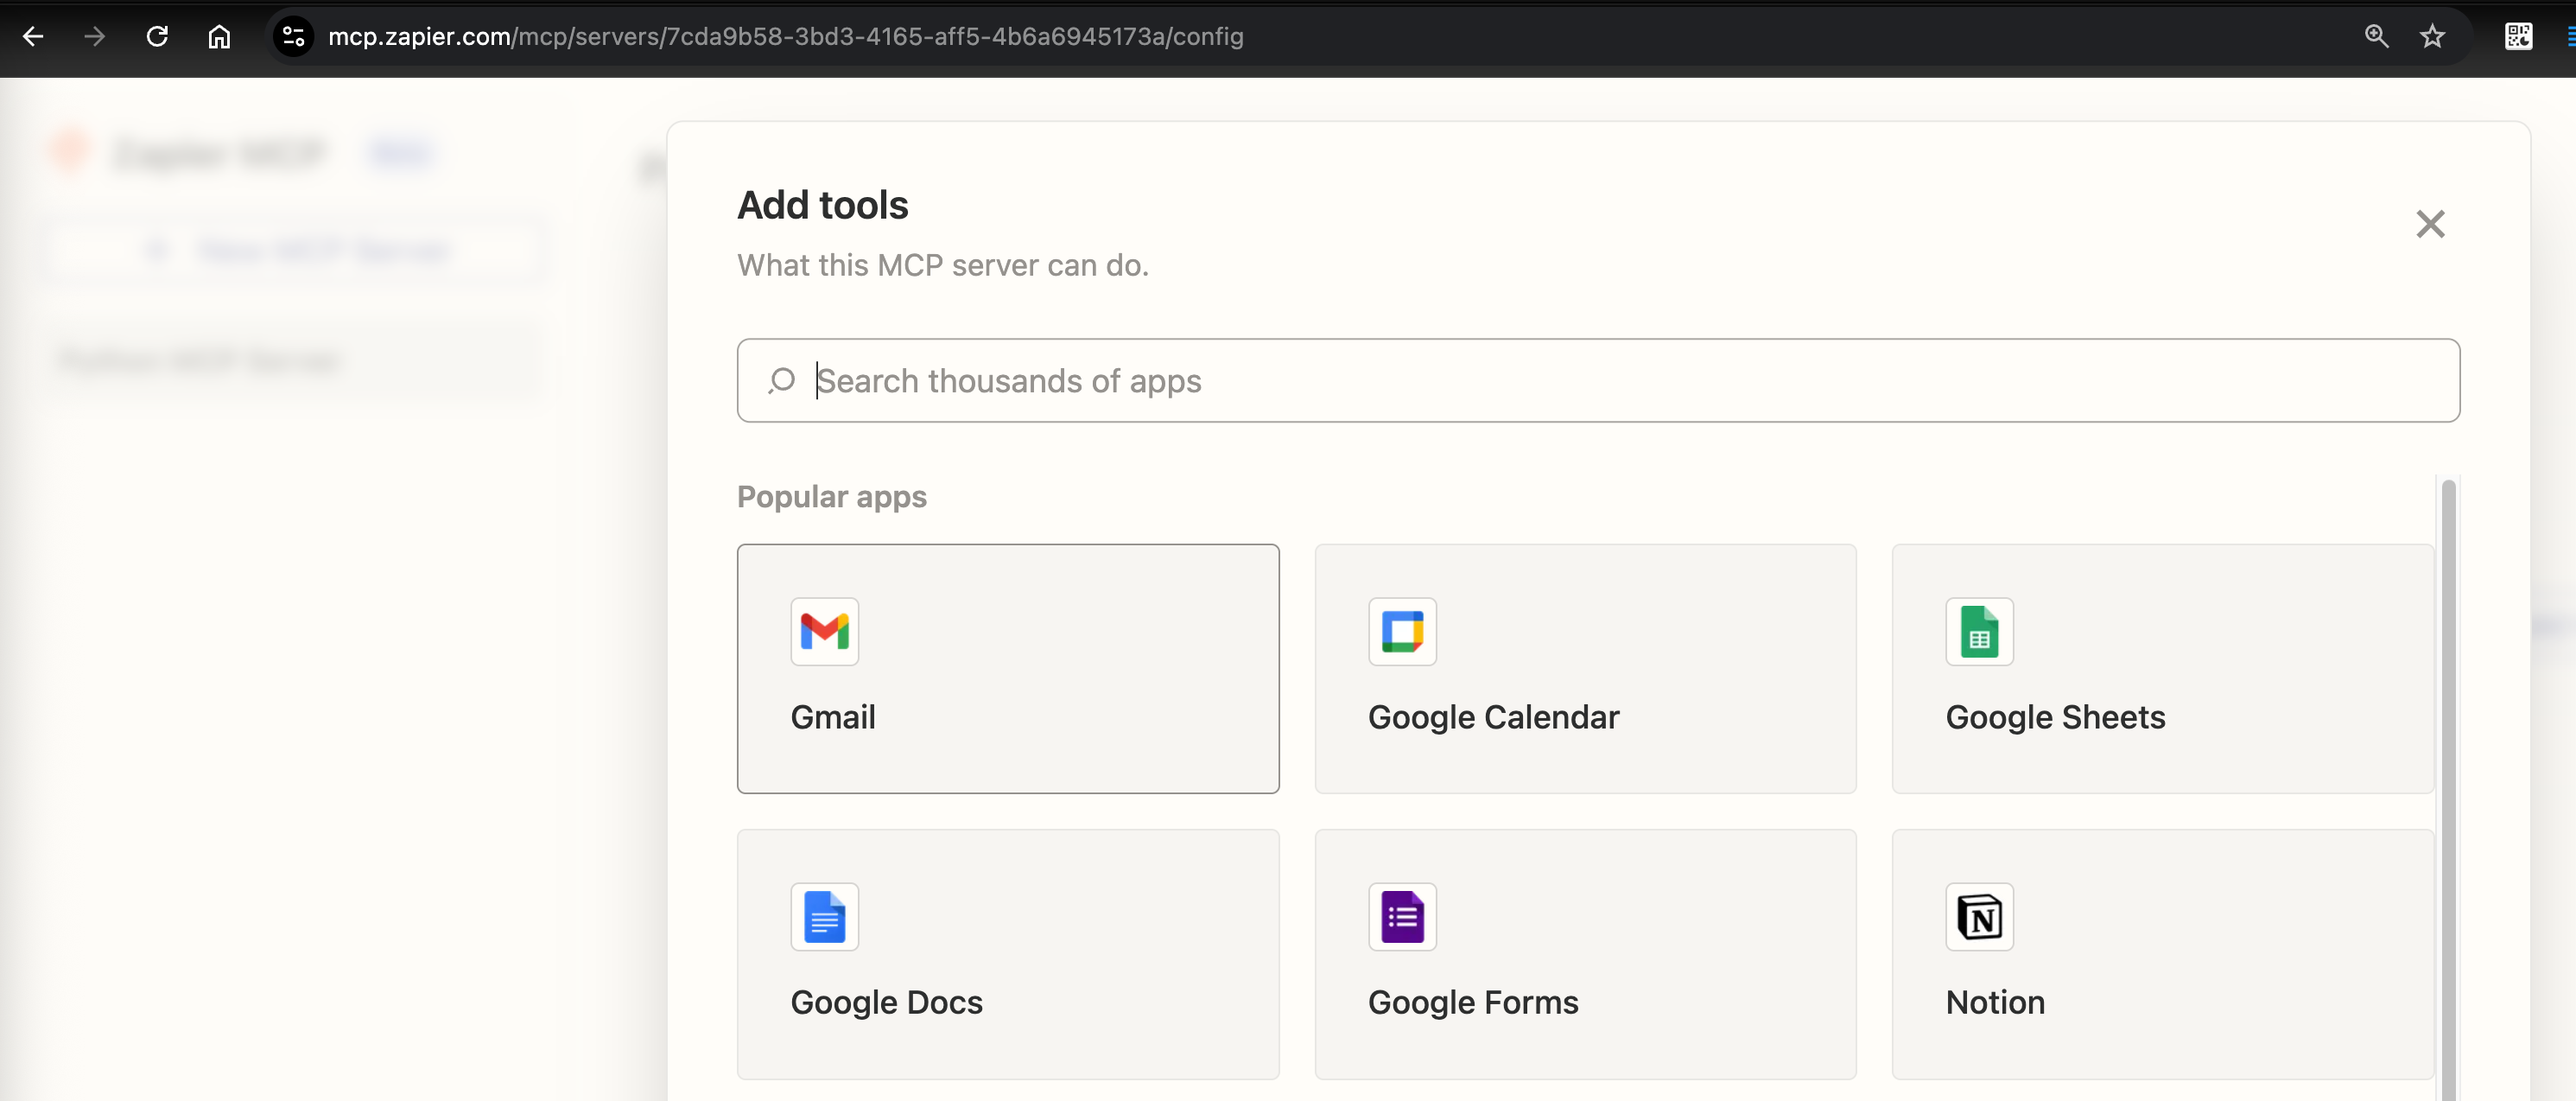Open the browser home page
Screen dimensions: 2576x1101
click(219, 37)
